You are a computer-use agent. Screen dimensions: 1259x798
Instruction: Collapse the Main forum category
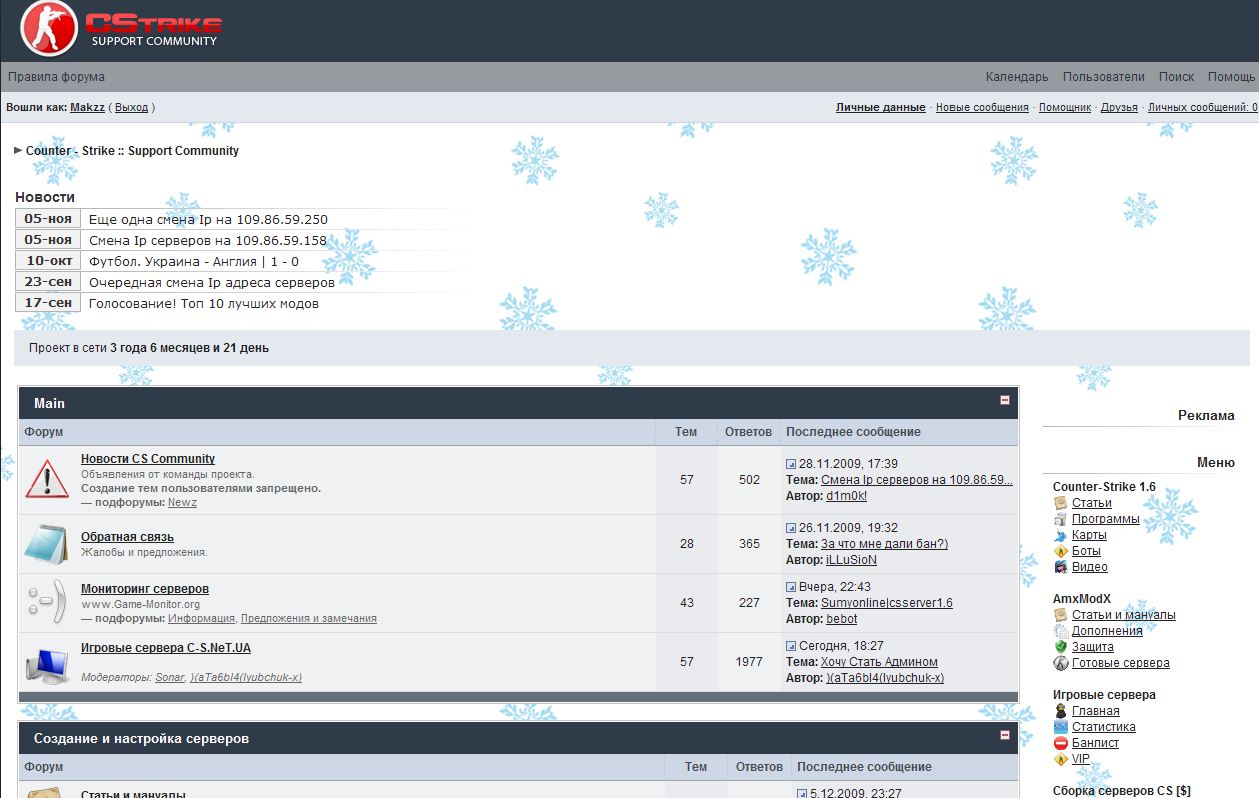coord(1005,400)
